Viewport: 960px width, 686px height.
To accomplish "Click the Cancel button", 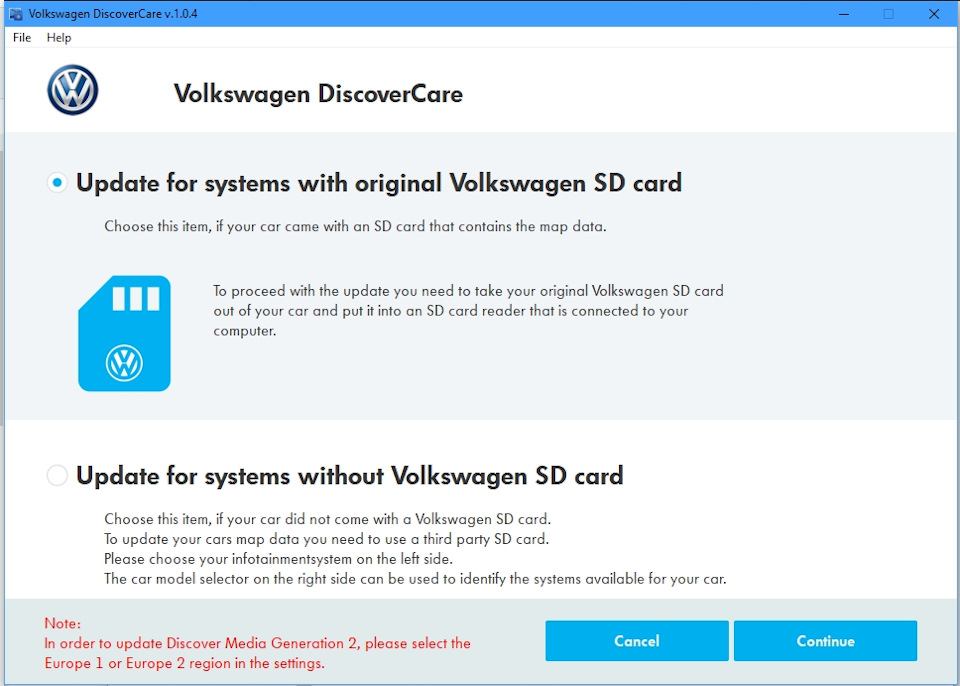I will pos(637,641).
